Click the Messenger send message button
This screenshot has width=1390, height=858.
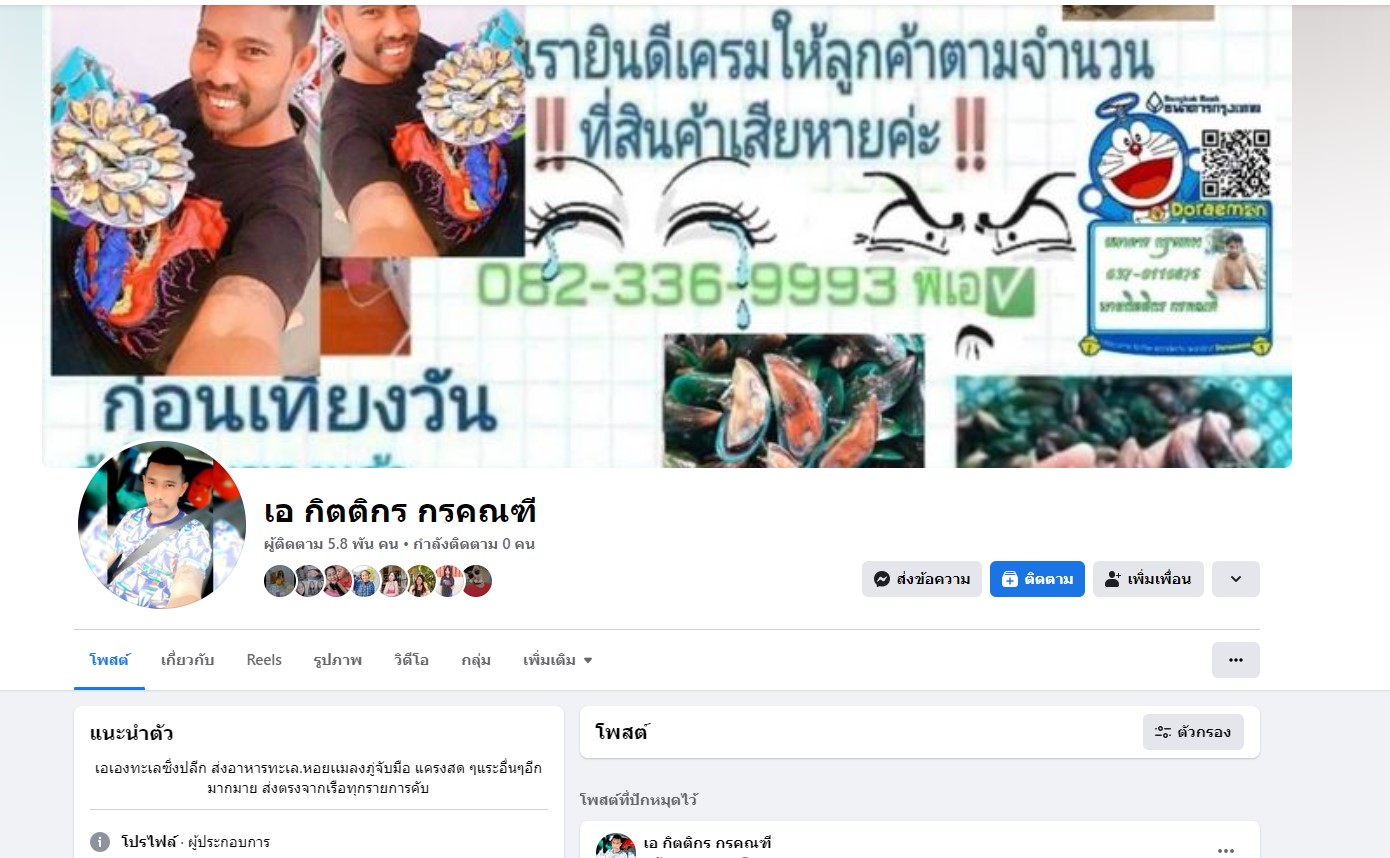[921, 579]
